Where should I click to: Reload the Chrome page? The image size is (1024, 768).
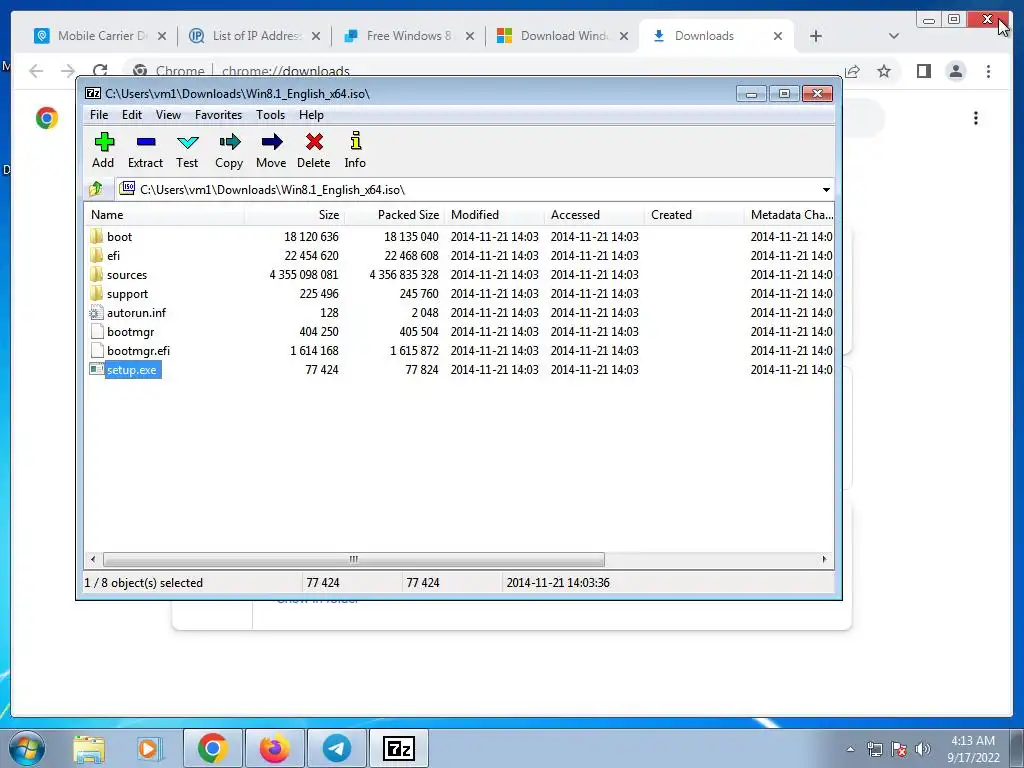(100, 71)
